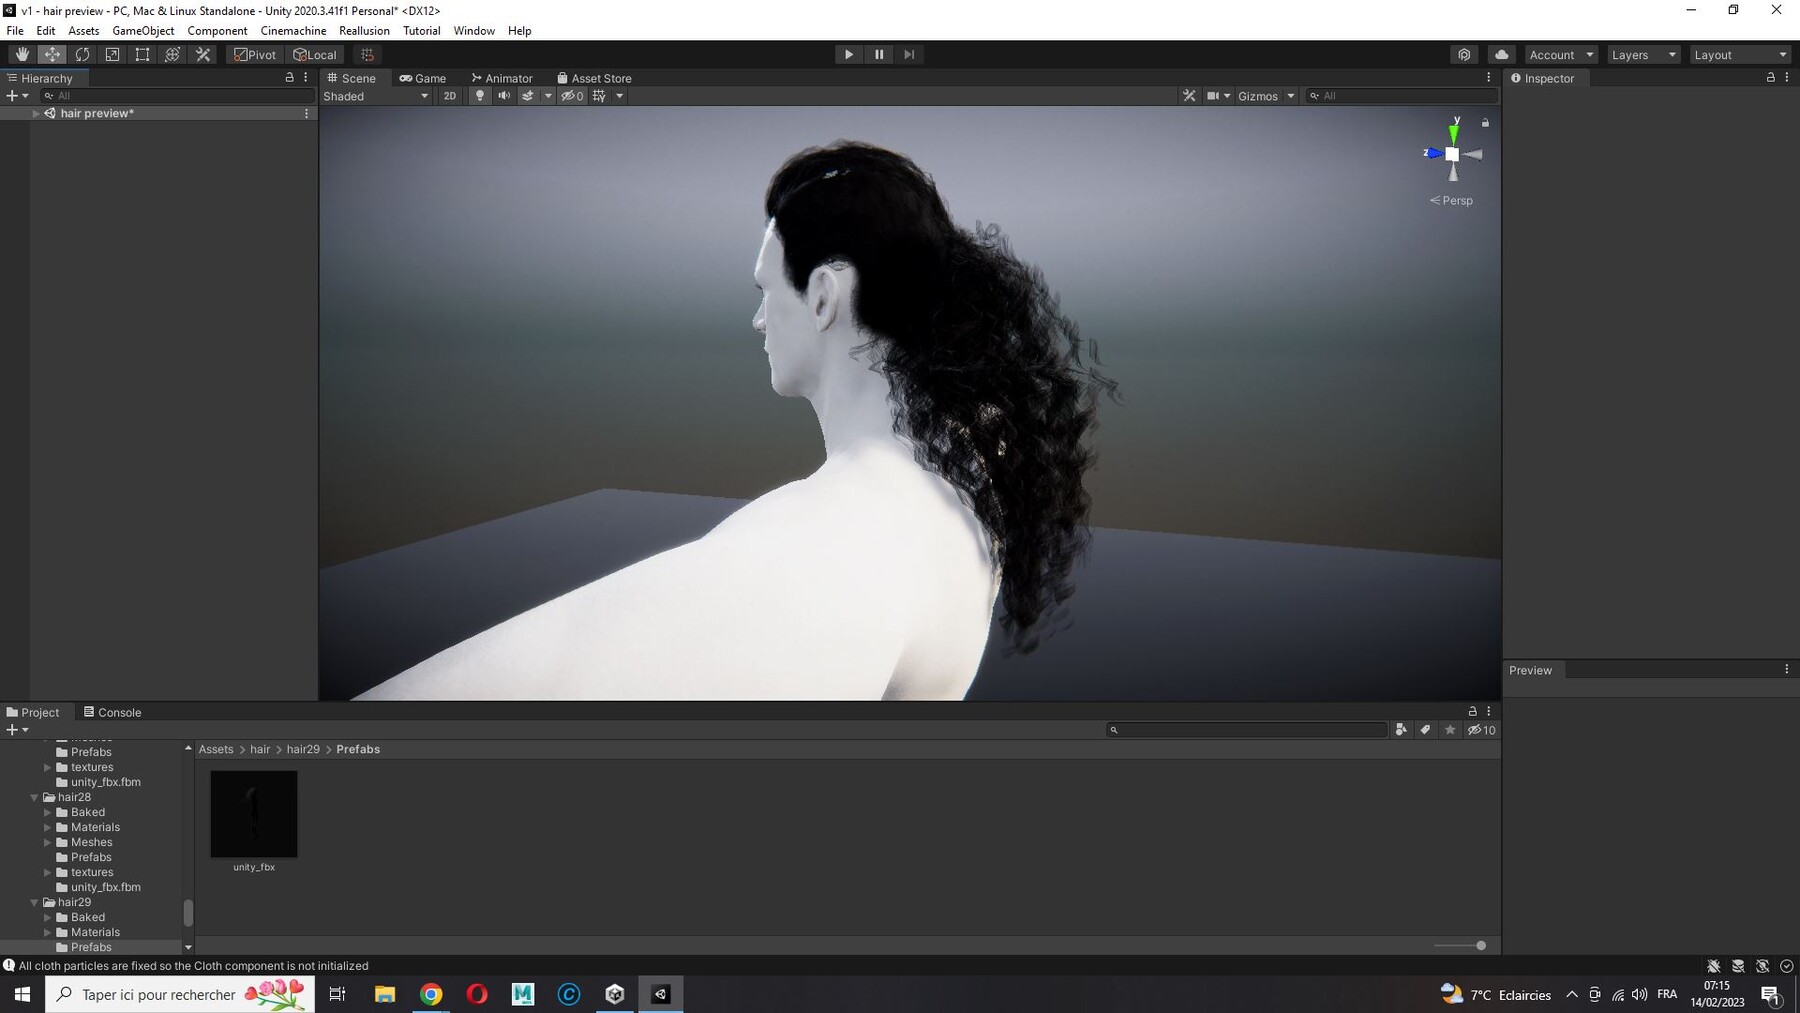This screenshot has width=1800, height=1013.
Task: Toggle grid snapping icon
Action: (x=367, y=55)
